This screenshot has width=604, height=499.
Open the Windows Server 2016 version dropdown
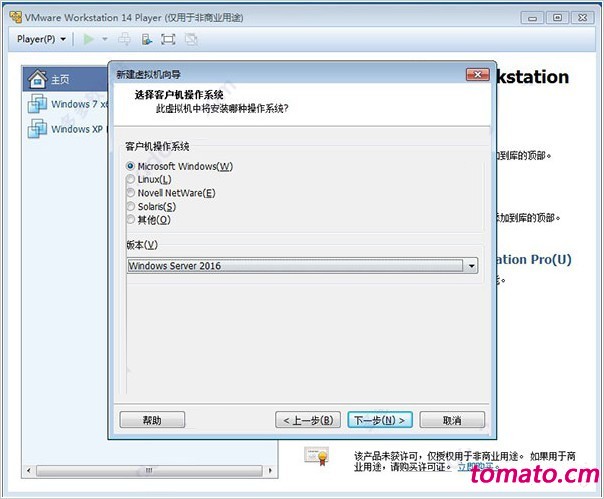click(x=302, y=266)
